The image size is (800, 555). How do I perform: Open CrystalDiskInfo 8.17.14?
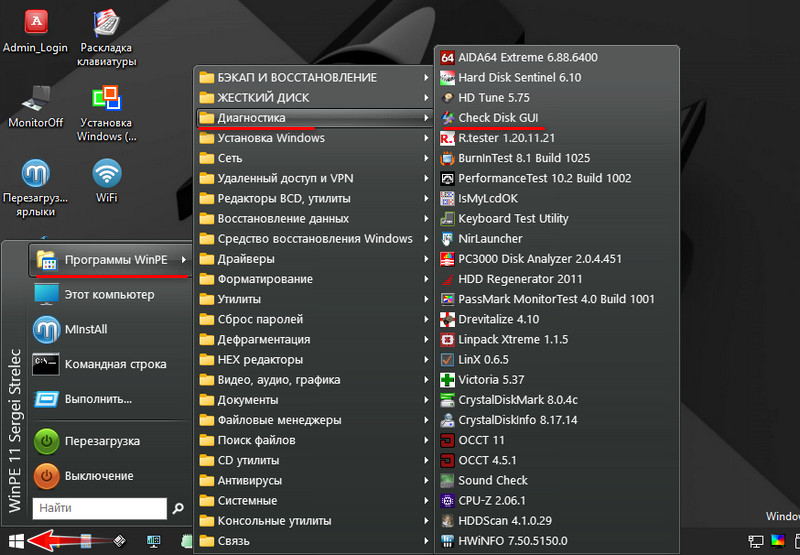(x=557, y=420)
